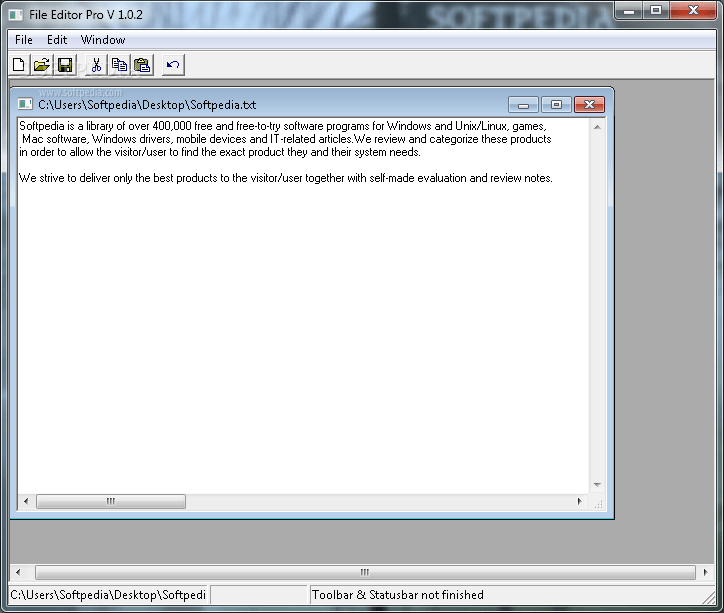The image size is (724, 613).
Task: Paste clipboard using the toolbar paste icon
Action: (142, 65)
